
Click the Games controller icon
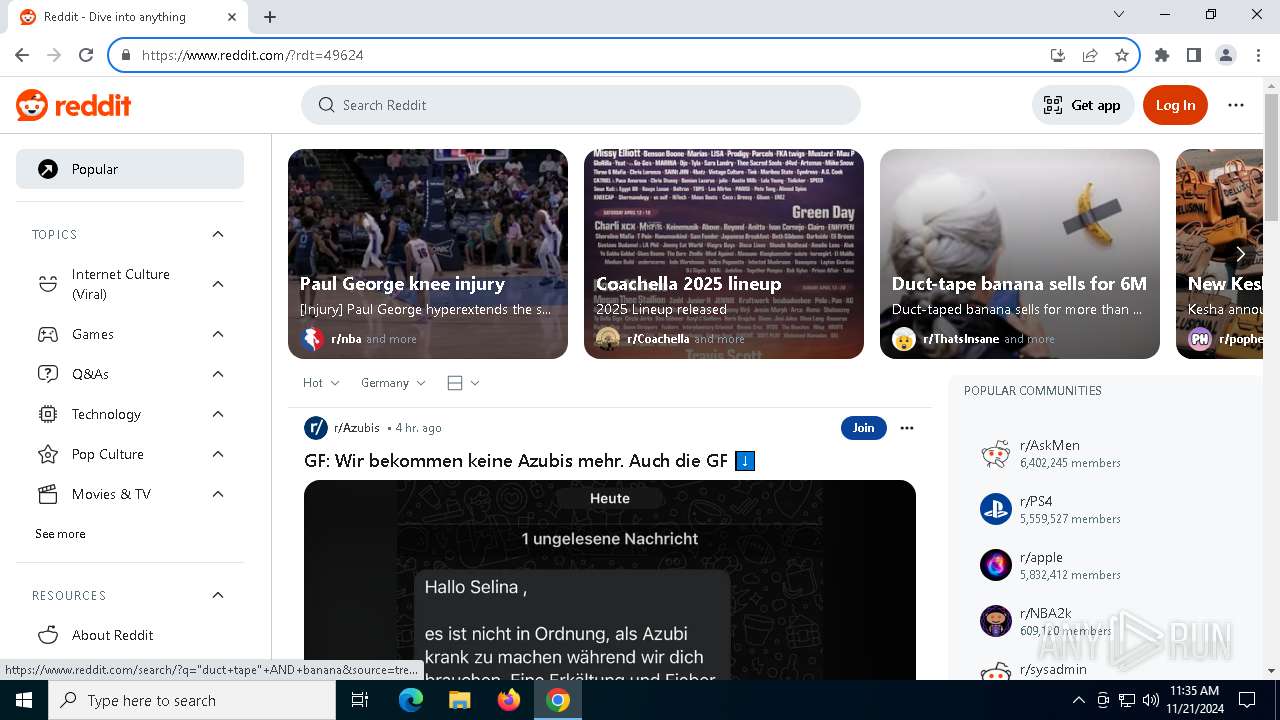(48, 334)
